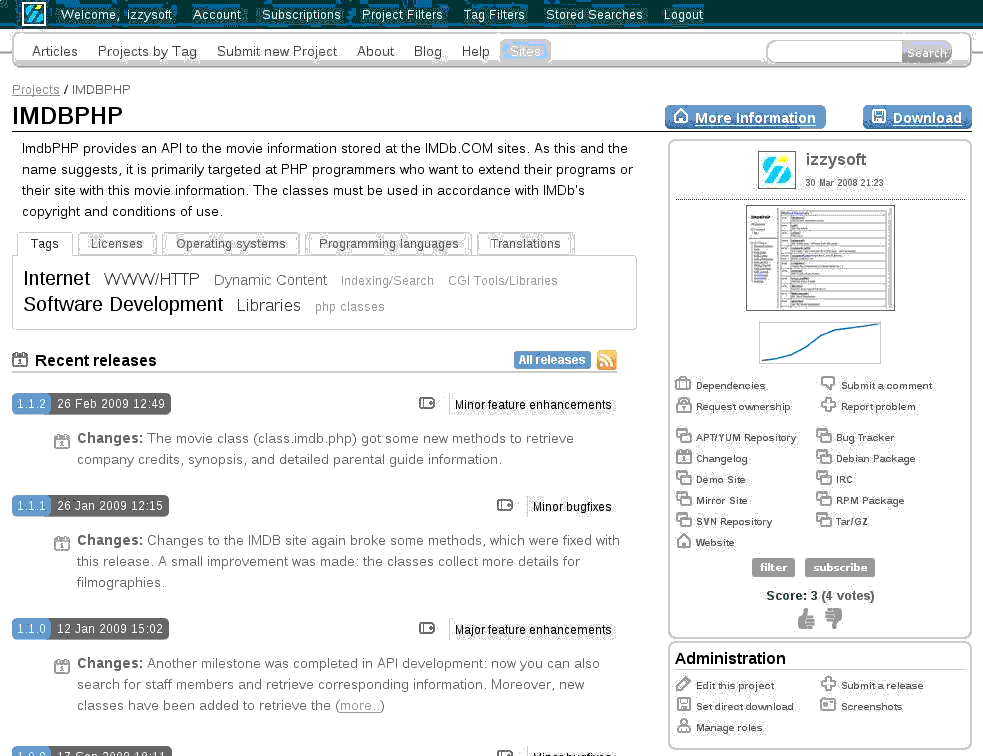Viewport: 983px width, 756px height.
Task: Select the Tags tab
Action: click(45, 243)
